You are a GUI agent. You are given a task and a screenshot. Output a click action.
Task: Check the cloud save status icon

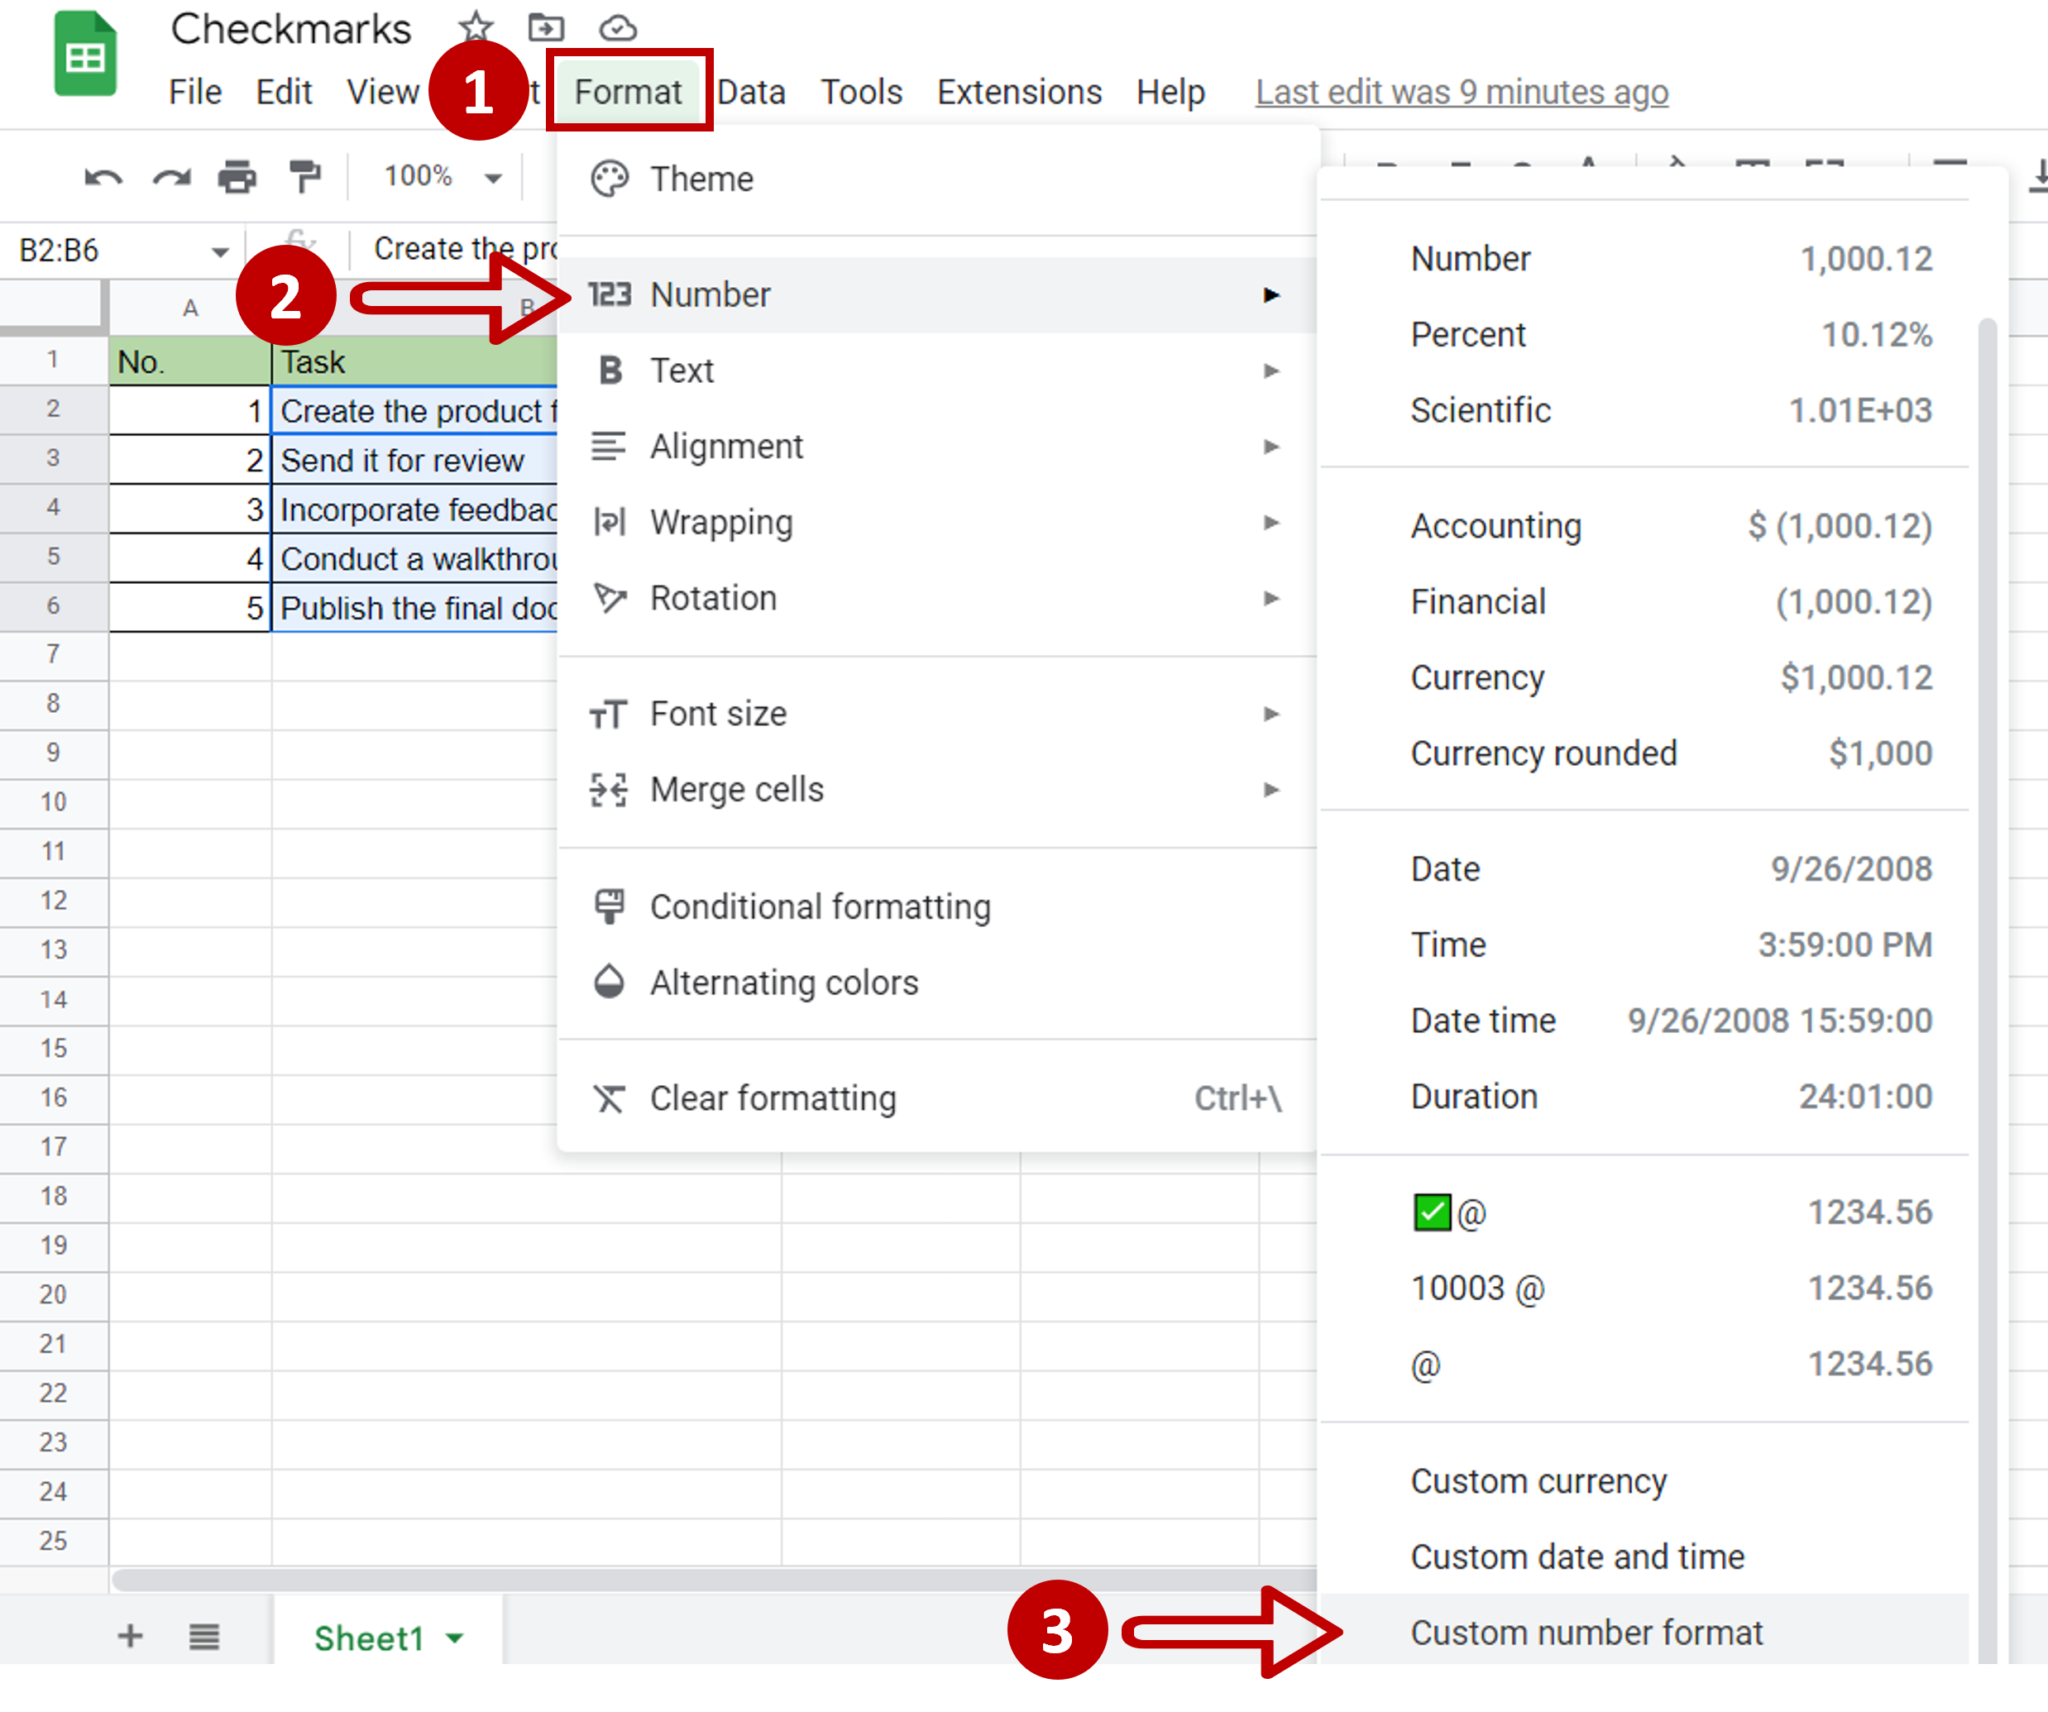coord(618,27)
